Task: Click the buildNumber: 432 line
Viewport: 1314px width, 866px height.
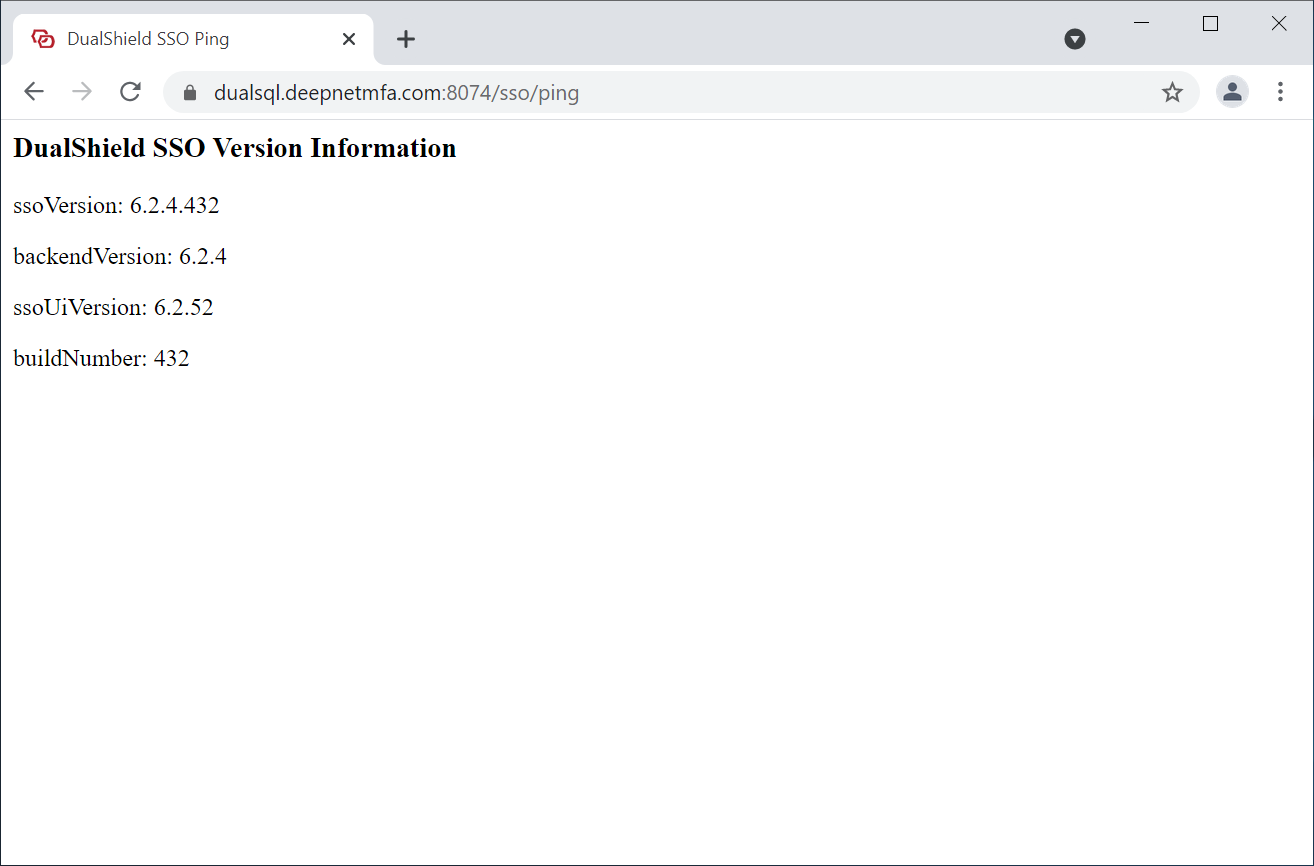Action: 101,359
